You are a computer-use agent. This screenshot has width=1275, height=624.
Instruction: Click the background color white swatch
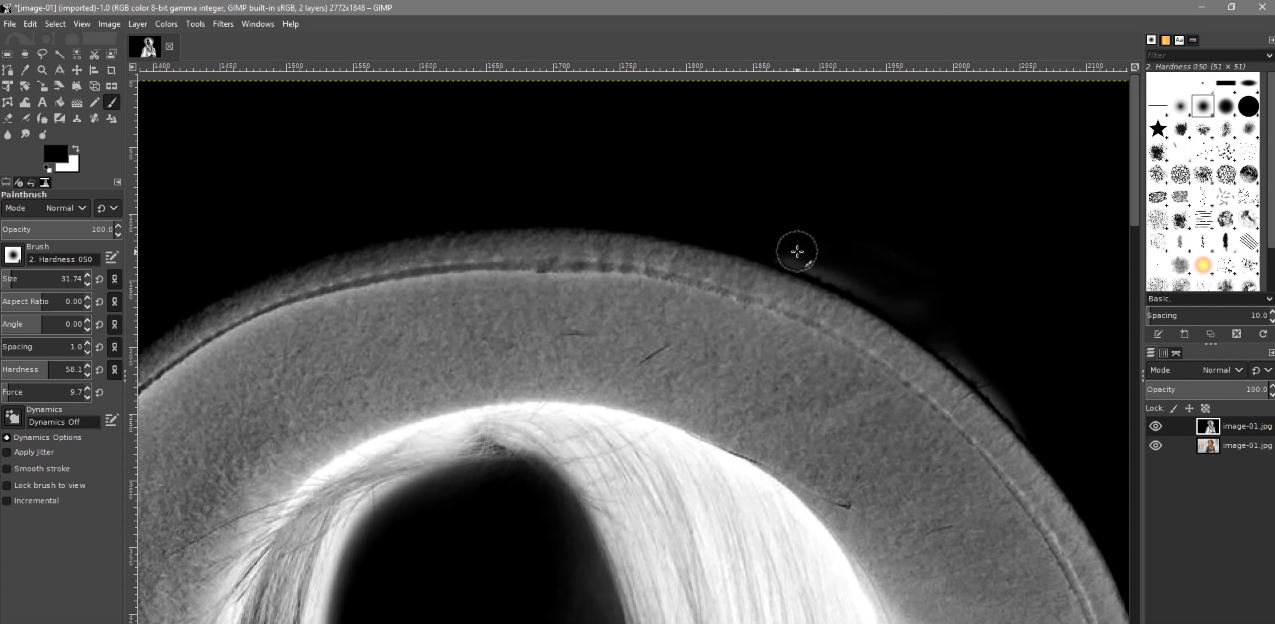[73, 166]
